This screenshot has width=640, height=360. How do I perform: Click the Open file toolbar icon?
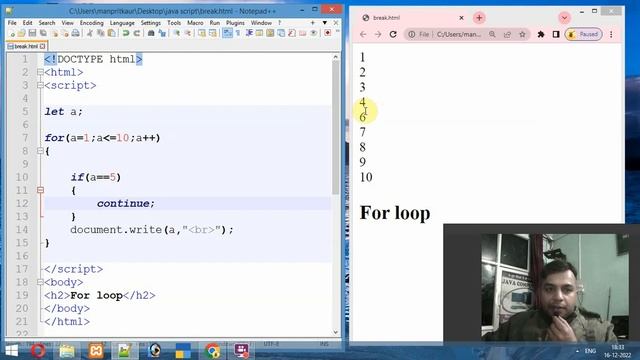coord(22,33)
